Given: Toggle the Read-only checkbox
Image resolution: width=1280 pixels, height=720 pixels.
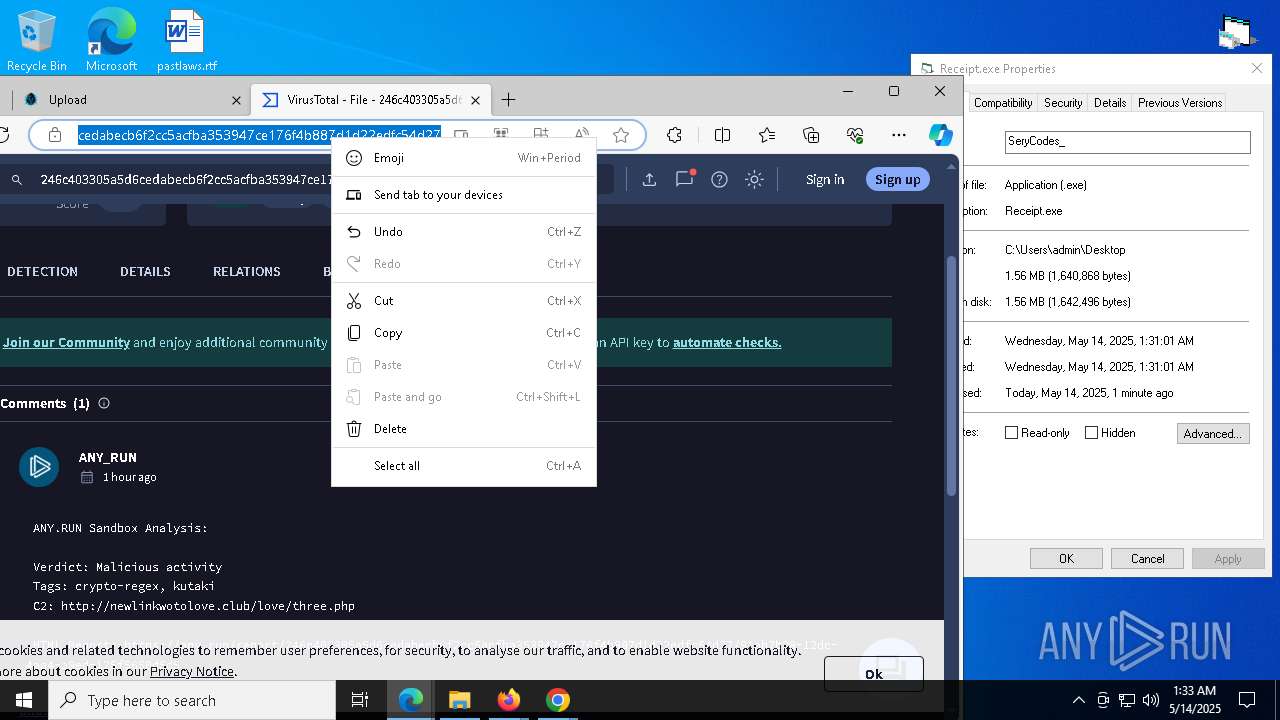Looking at the screenshot, I should pyautogui.click(x=1011, y=433).
